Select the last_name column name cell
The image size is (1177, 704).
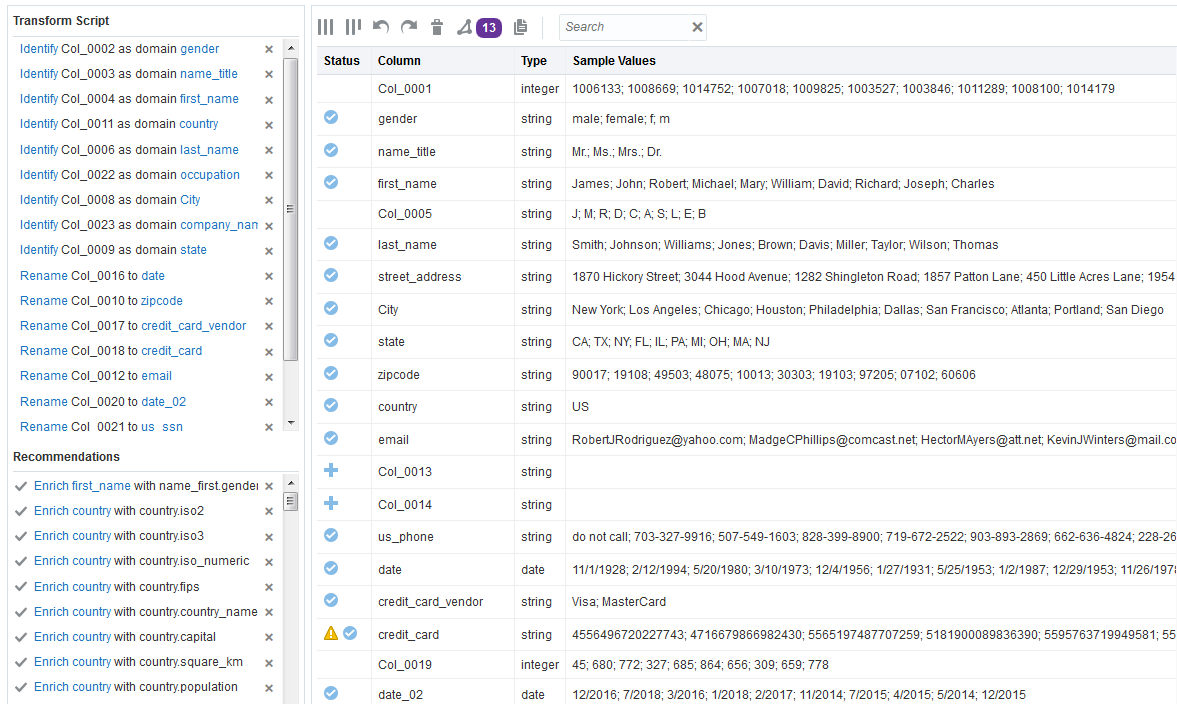[407, 245]
